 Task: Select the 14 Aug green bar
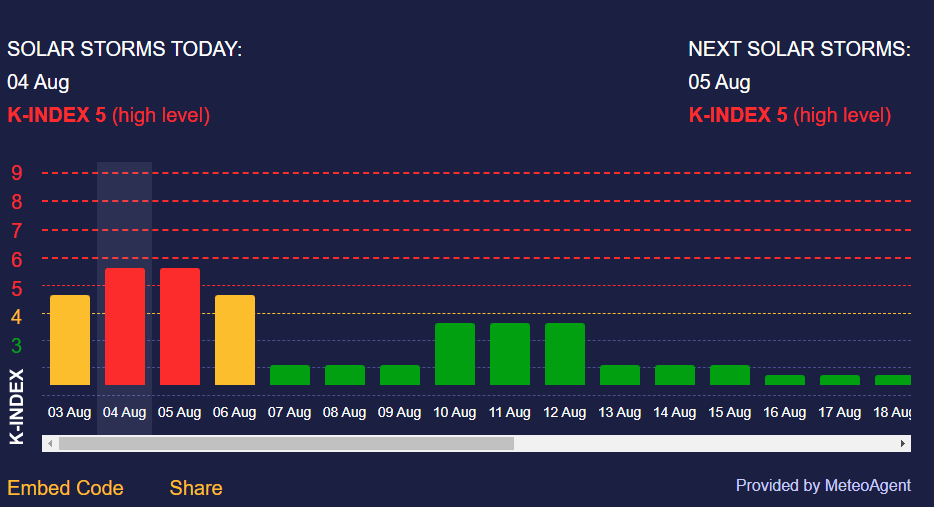point(675,375)
